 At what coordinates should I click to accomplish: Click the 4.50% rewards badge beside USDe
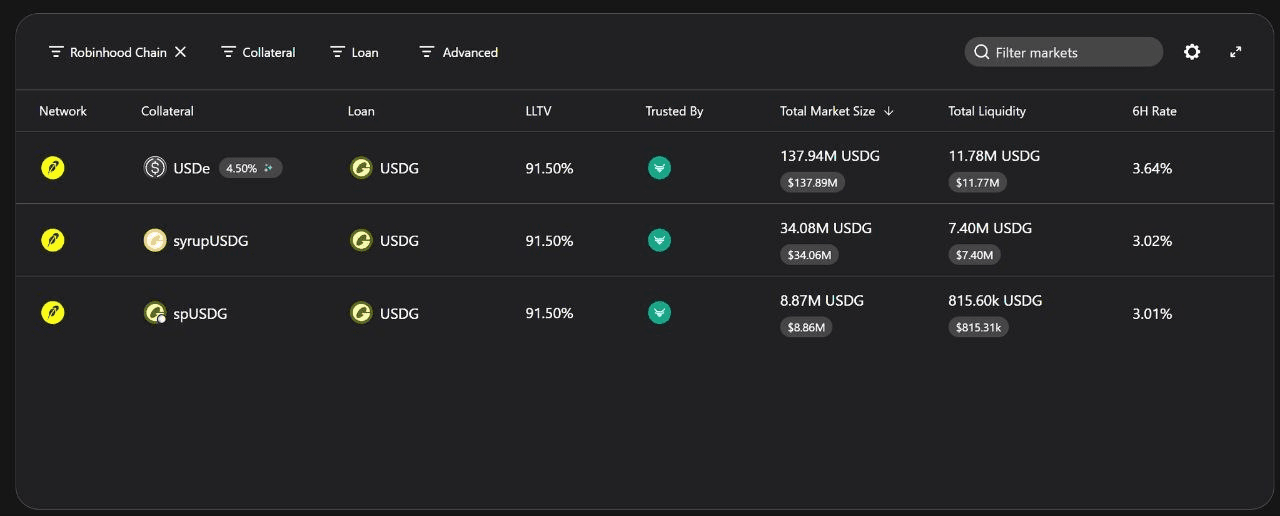pyautogui.click(x=251, y=168)
